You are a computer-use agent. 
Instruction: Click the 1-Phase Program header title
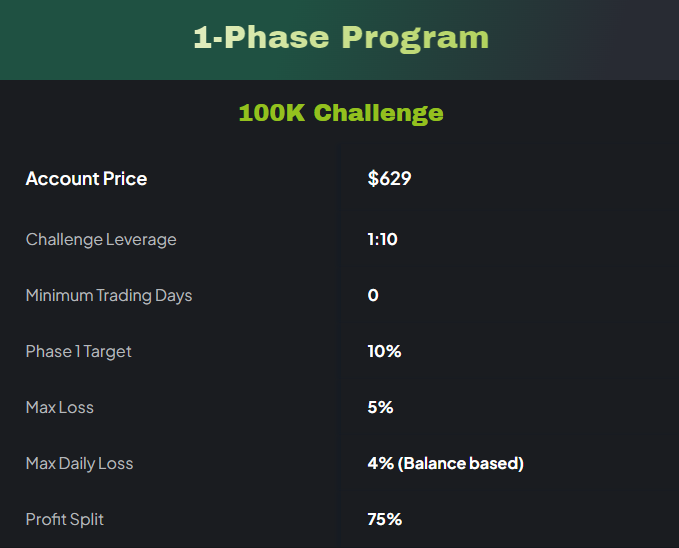[340, 38]
